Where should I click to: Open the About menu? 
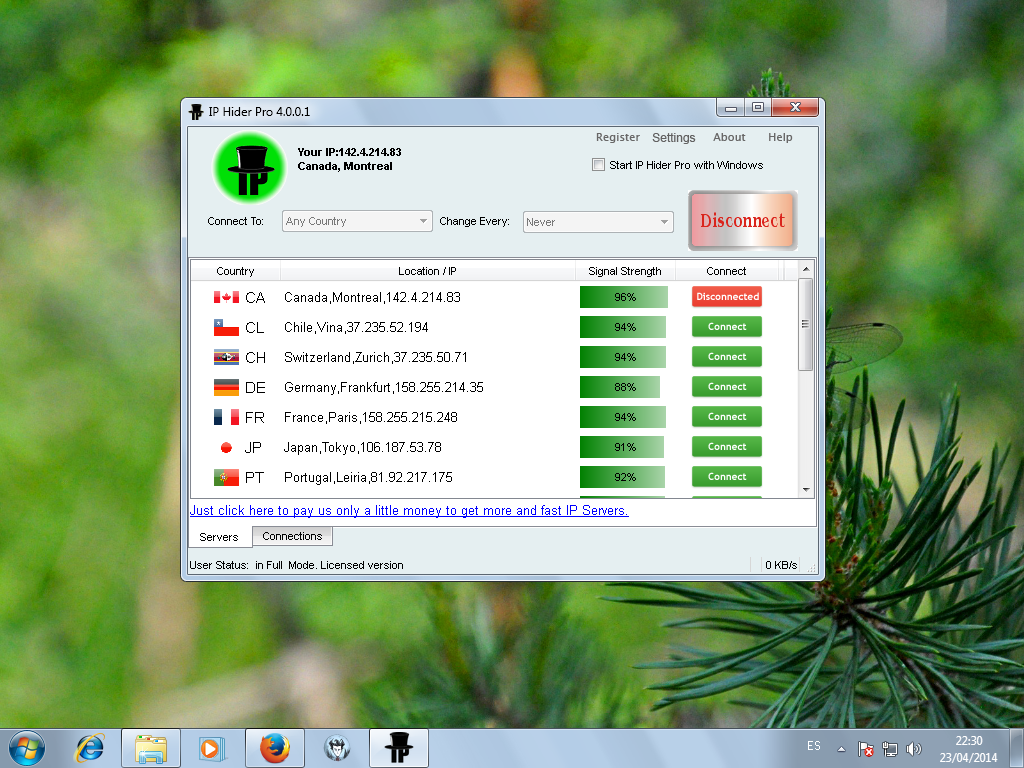[x=729, y=137]
